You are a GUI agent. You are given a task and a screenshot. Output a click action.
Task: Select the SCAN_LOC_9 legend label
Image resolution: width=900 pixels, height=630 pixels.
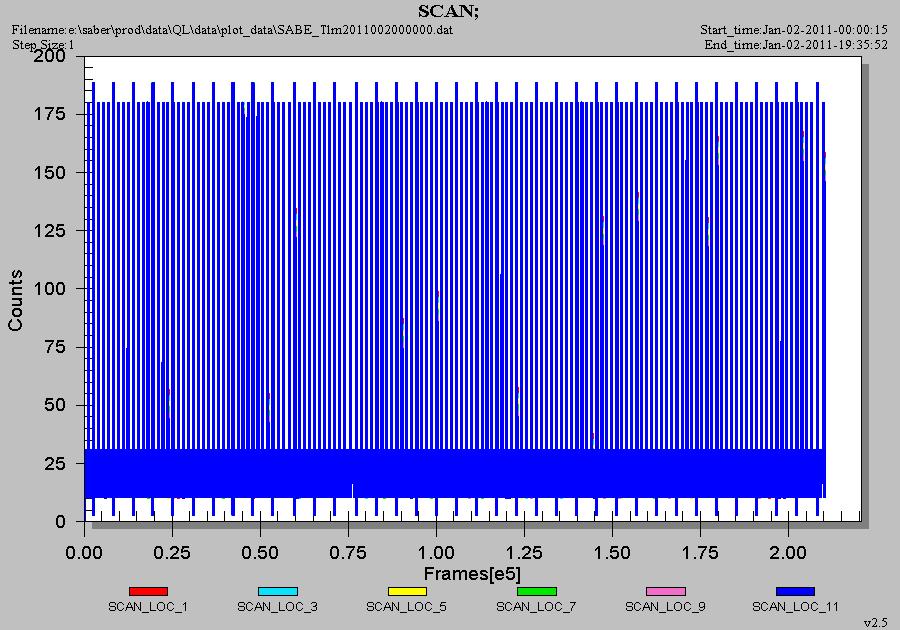pos(665,606)
